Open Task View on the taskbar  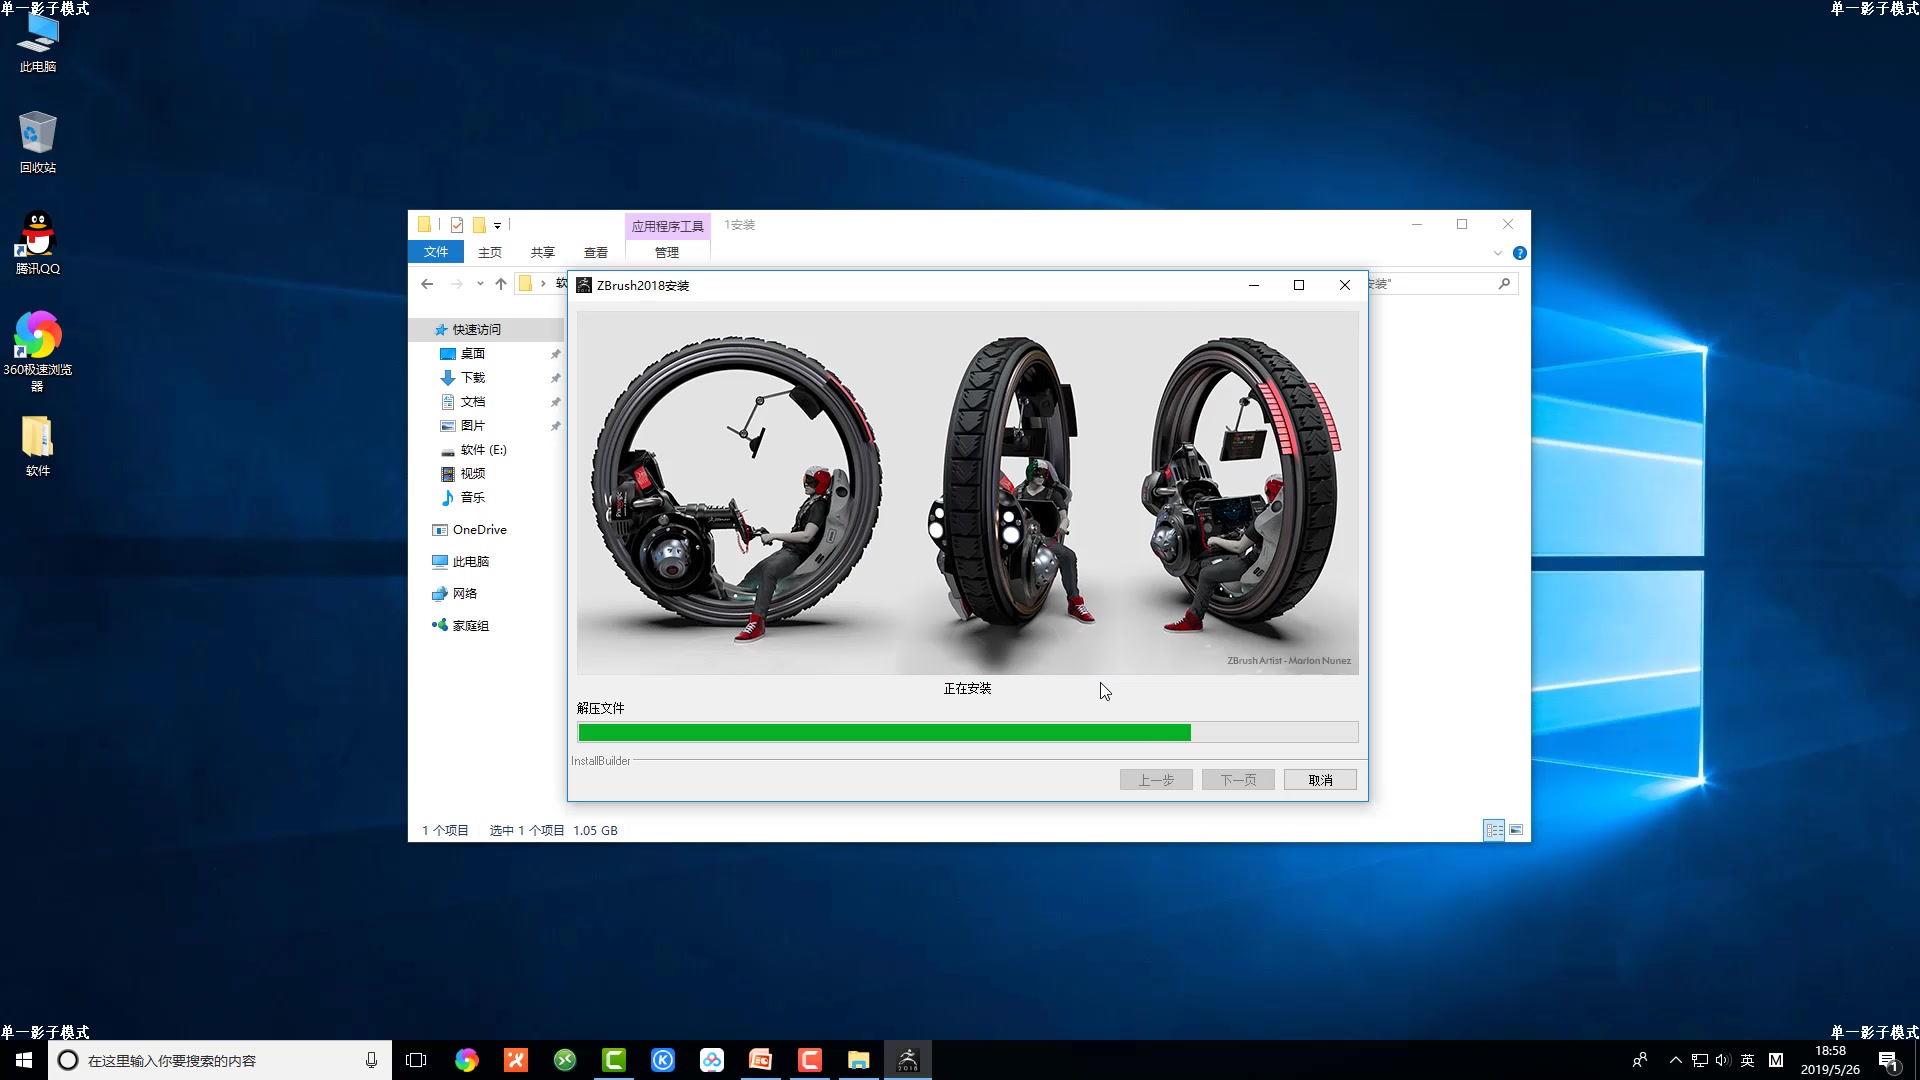point(416,1060)
